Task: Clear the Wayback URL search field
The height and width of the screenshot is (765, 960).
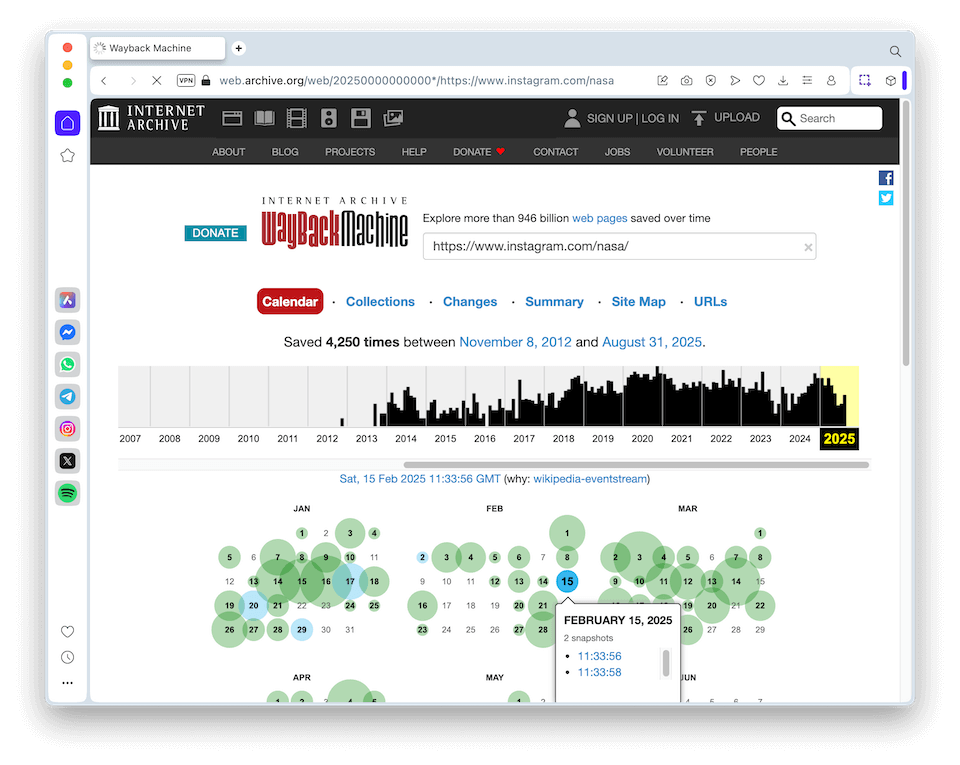Action: (808, 247)
